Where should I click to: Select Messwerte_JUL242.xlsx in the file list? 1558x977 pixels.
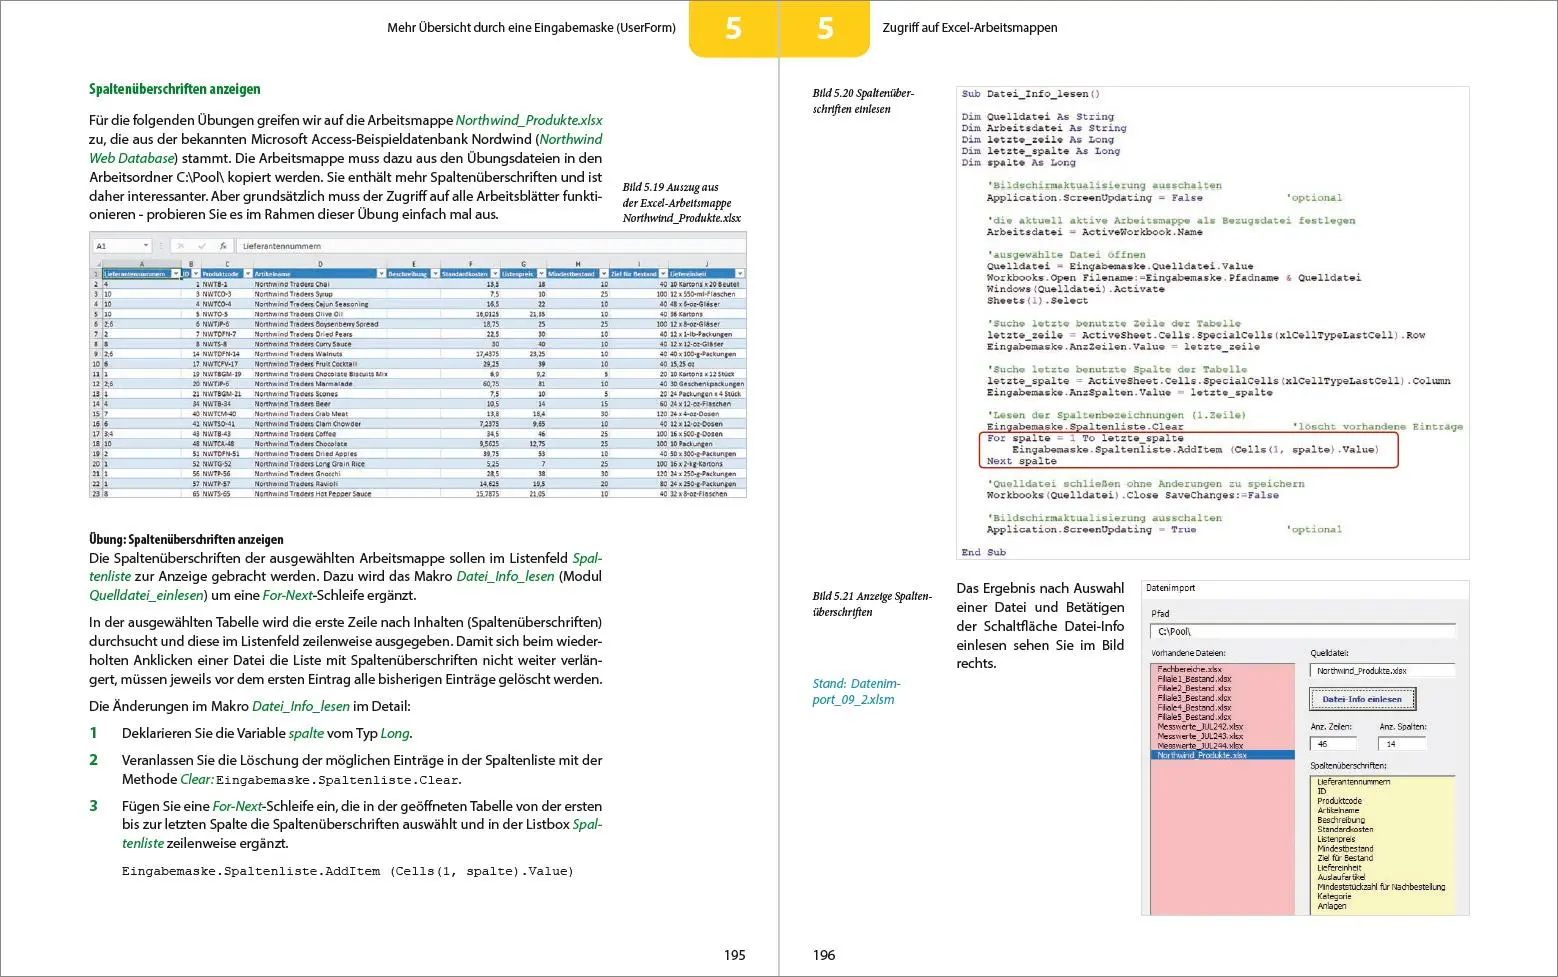(1223, 727)
